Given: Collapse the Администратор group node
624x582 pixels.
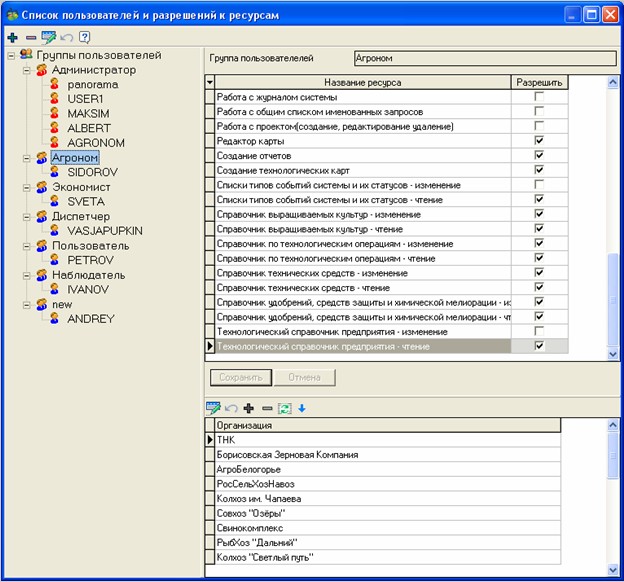Looking at the screenshot, I should [27, 71].
